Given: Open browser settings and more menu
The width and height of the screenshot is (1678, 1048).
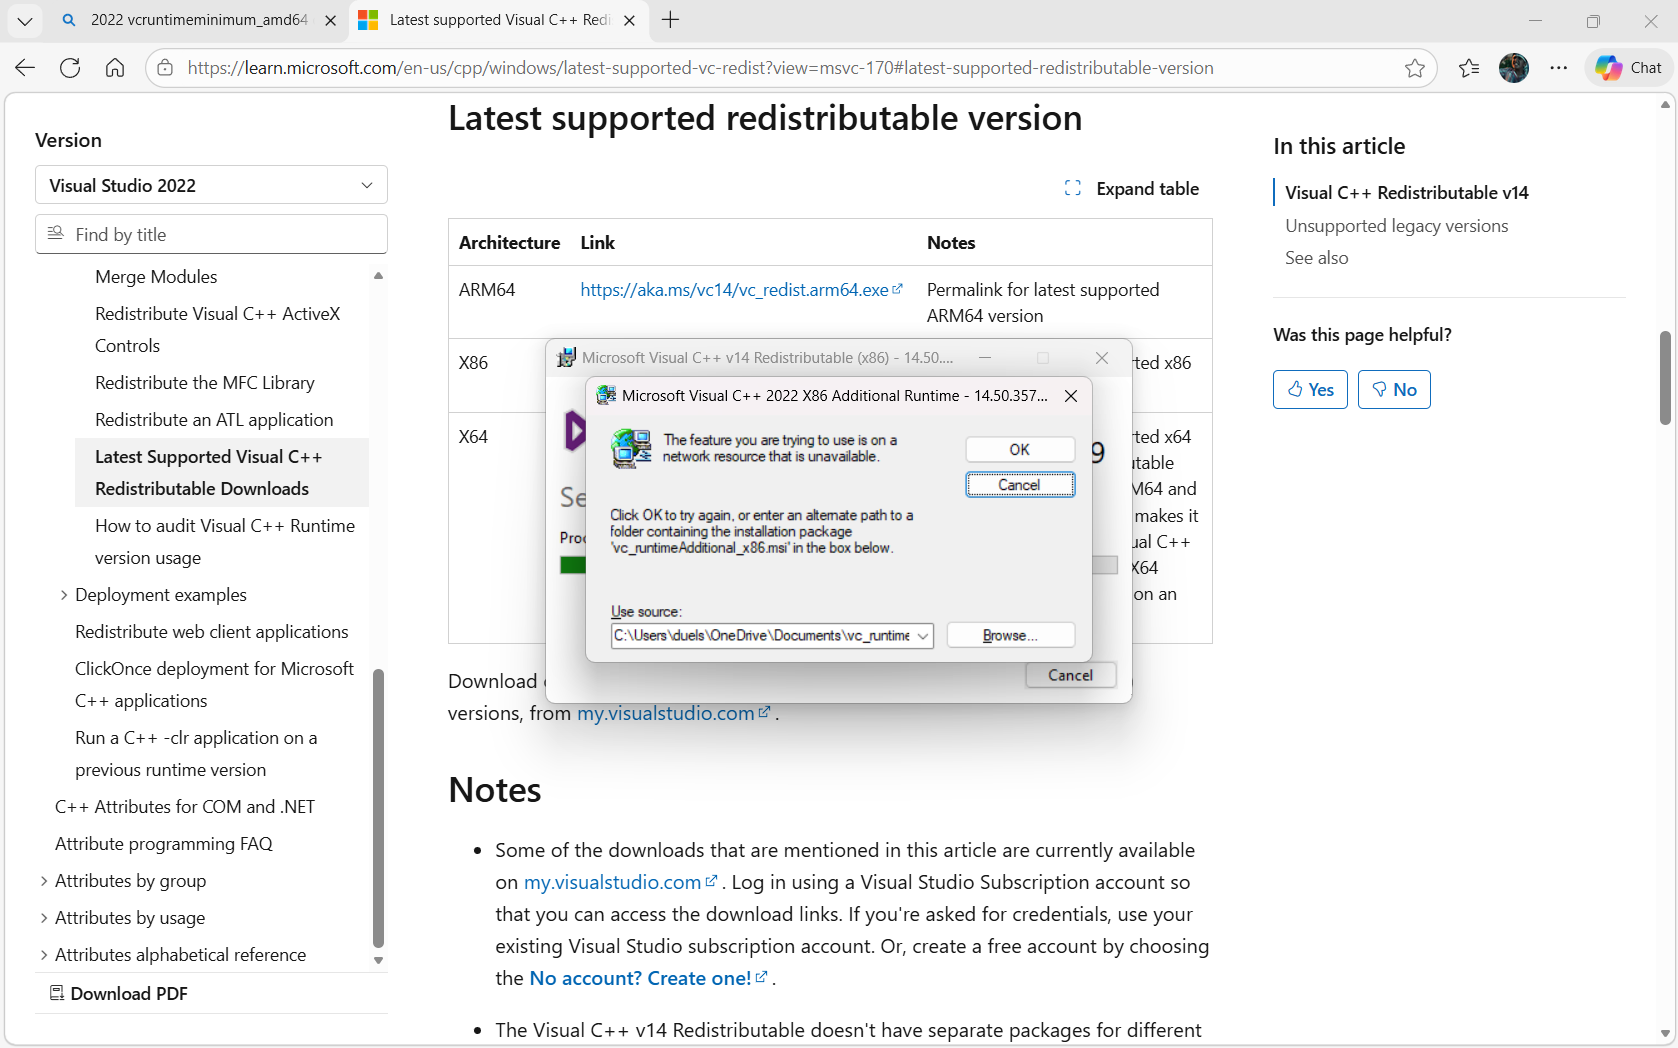Looking at the screenshot, I should coord(1559,68).
